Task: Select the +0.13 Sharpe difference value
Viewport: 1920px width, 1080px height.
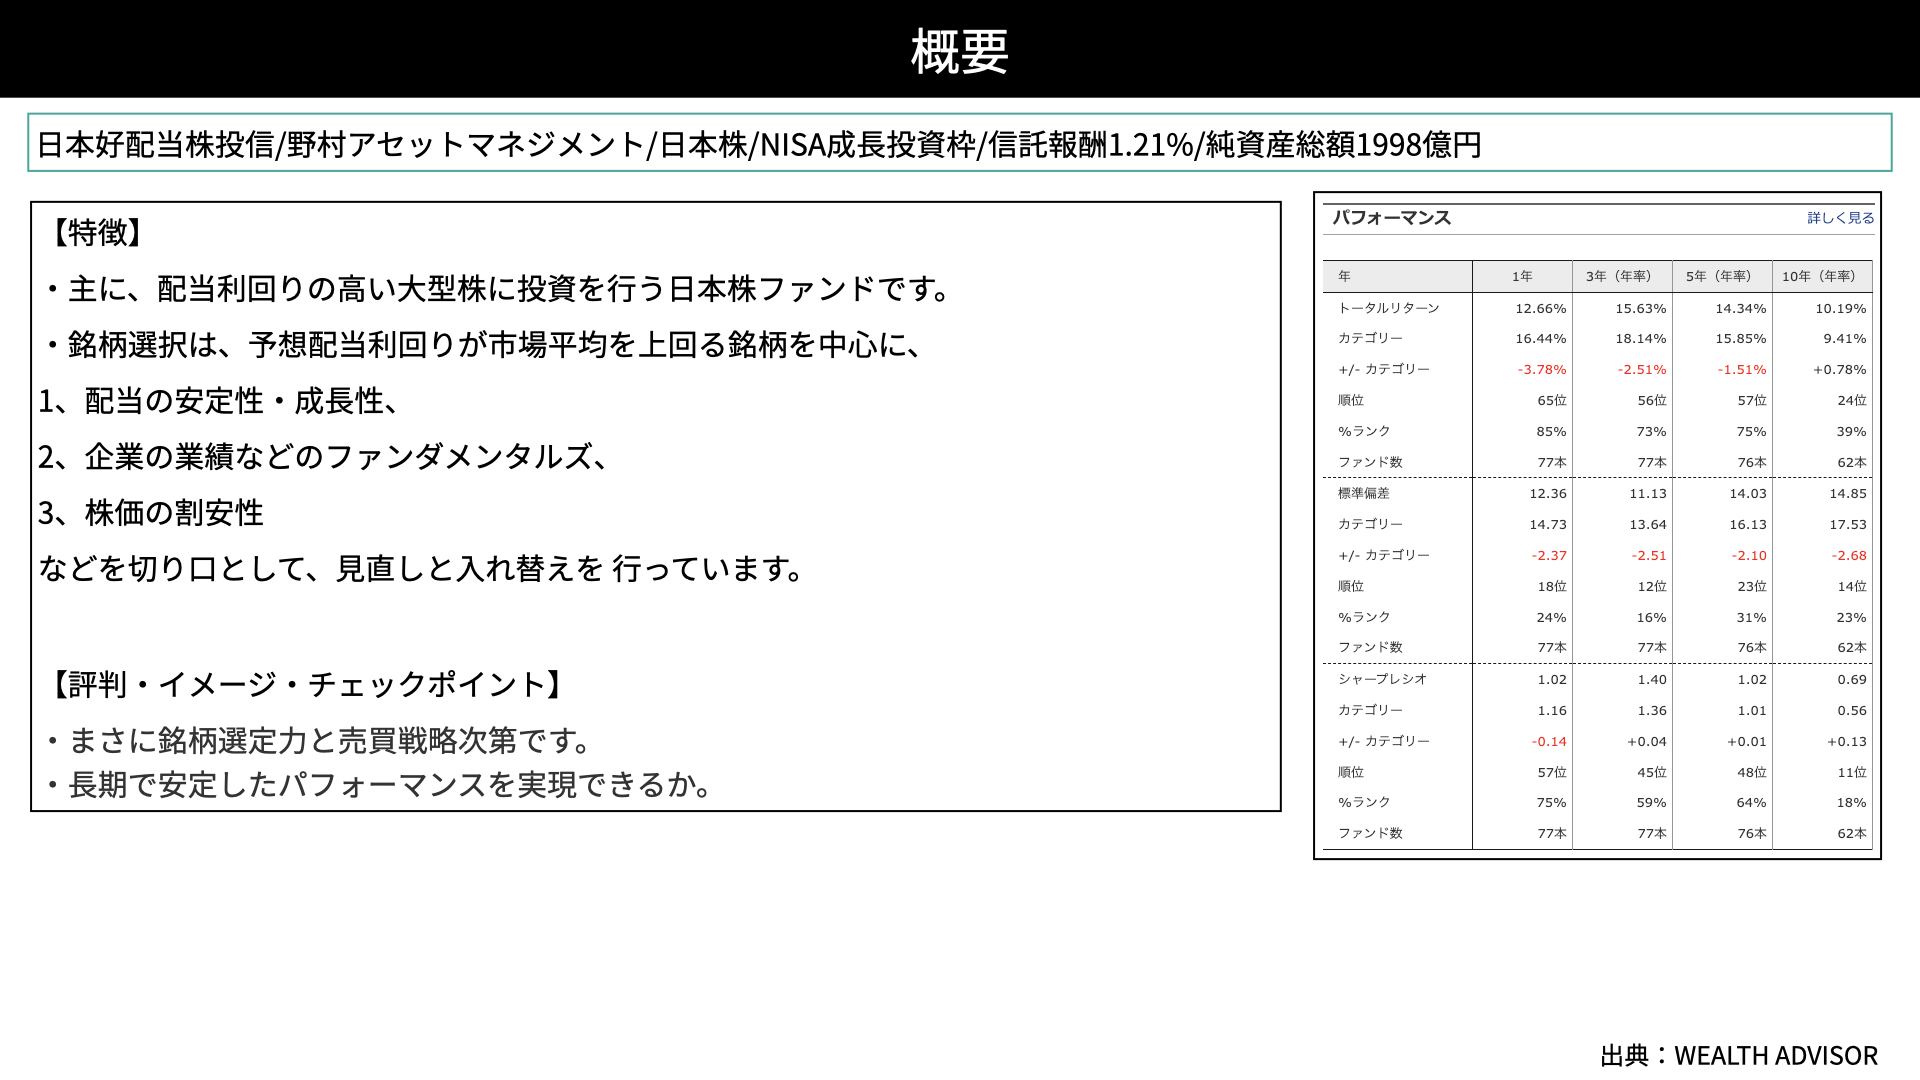Action: (1847, 742)
